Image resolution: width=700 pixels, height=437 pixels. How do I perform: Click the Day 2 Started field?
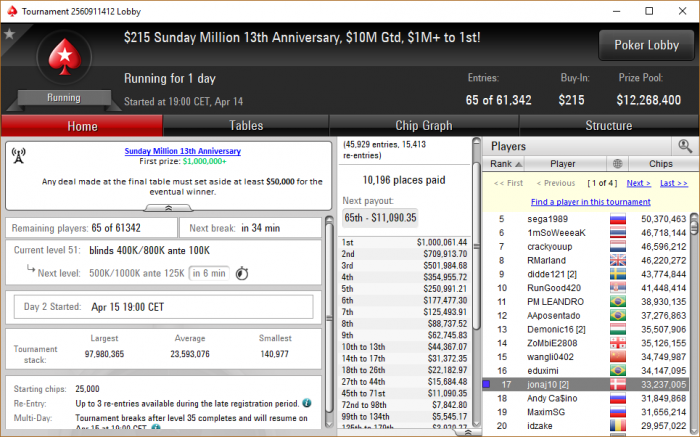[x=163, y=307]
